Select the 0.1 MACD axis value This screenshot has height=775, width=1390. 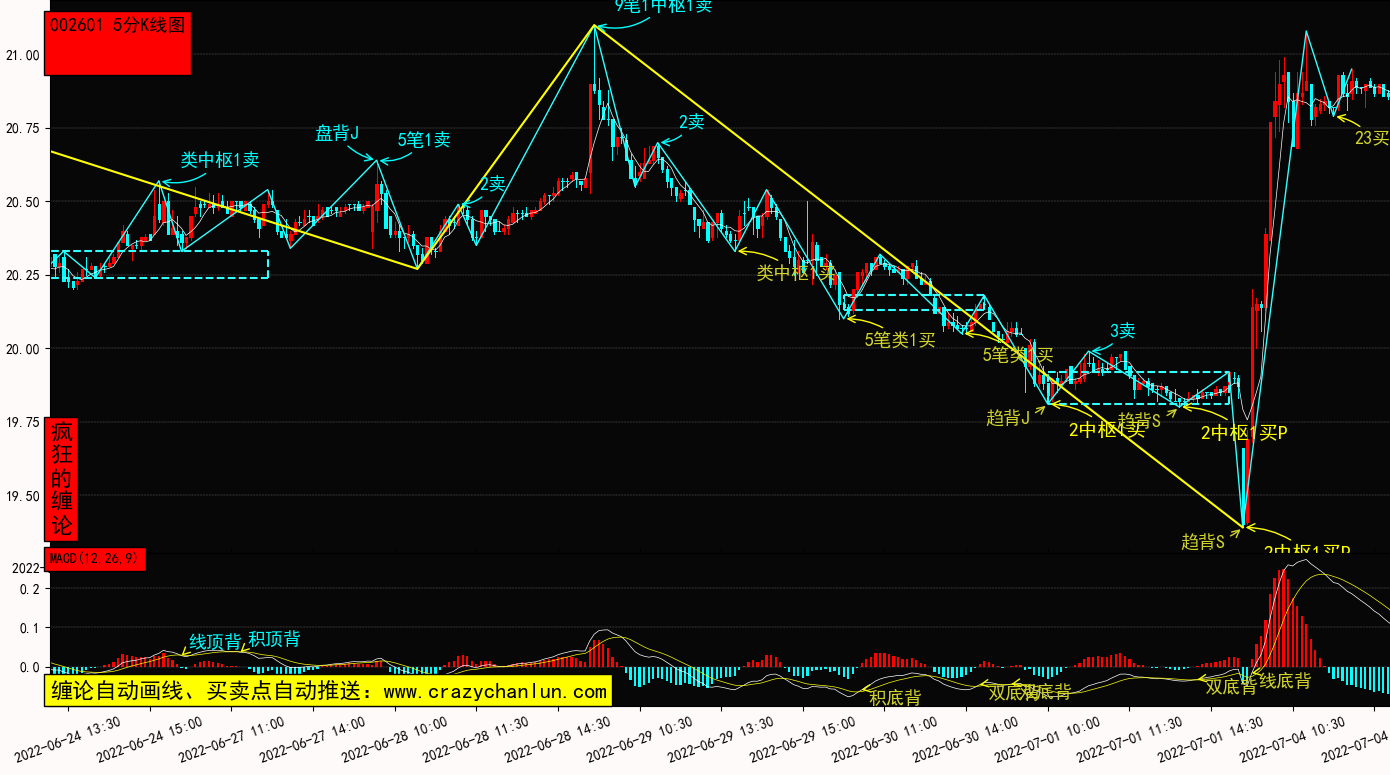pos(29,628)
